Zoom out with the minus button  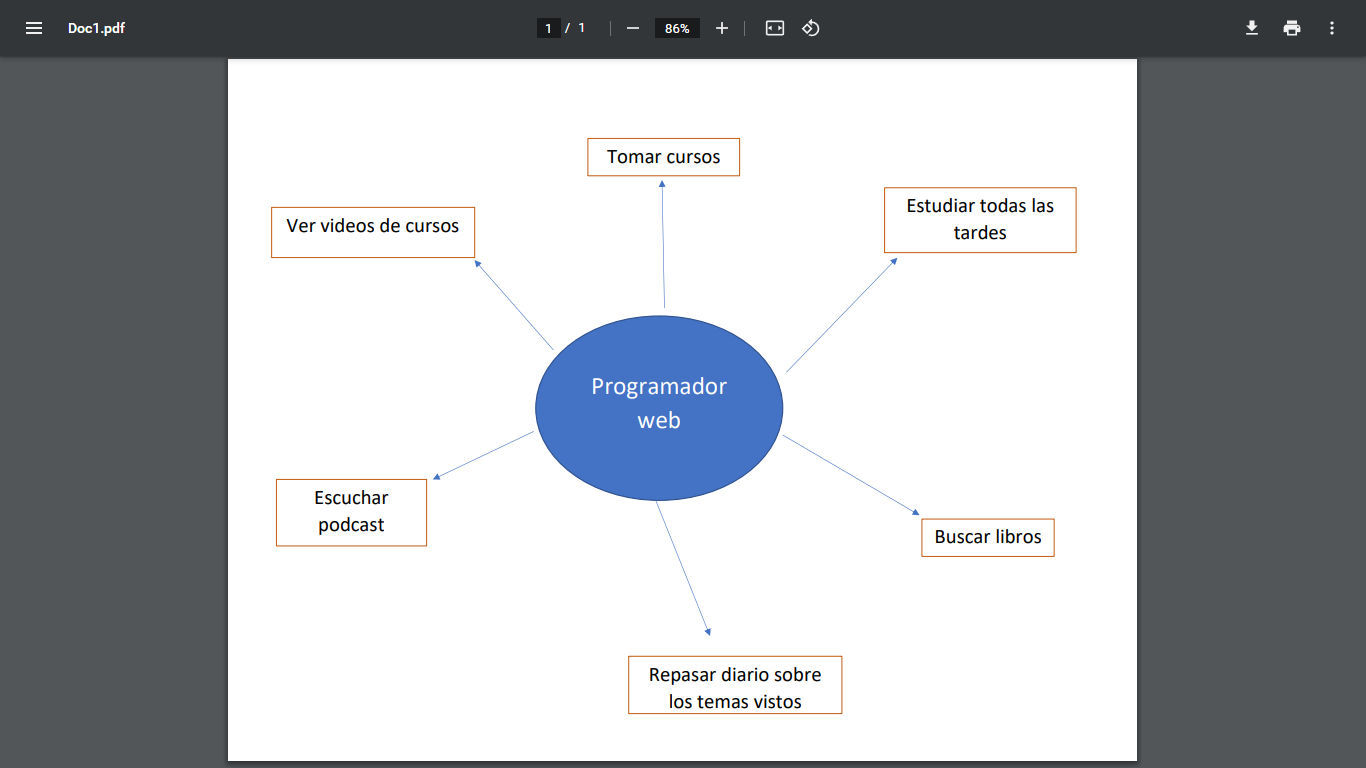click(632, 28)
